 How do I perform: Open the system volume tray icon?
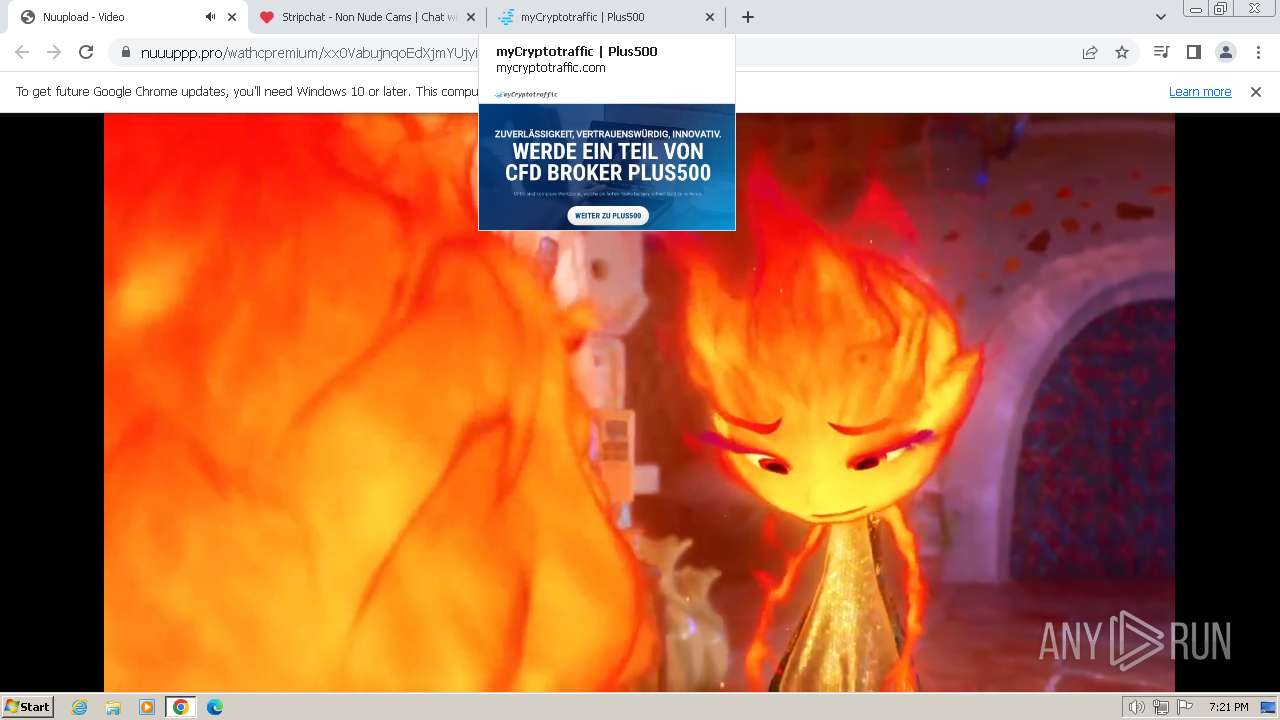coord(1137,707)
